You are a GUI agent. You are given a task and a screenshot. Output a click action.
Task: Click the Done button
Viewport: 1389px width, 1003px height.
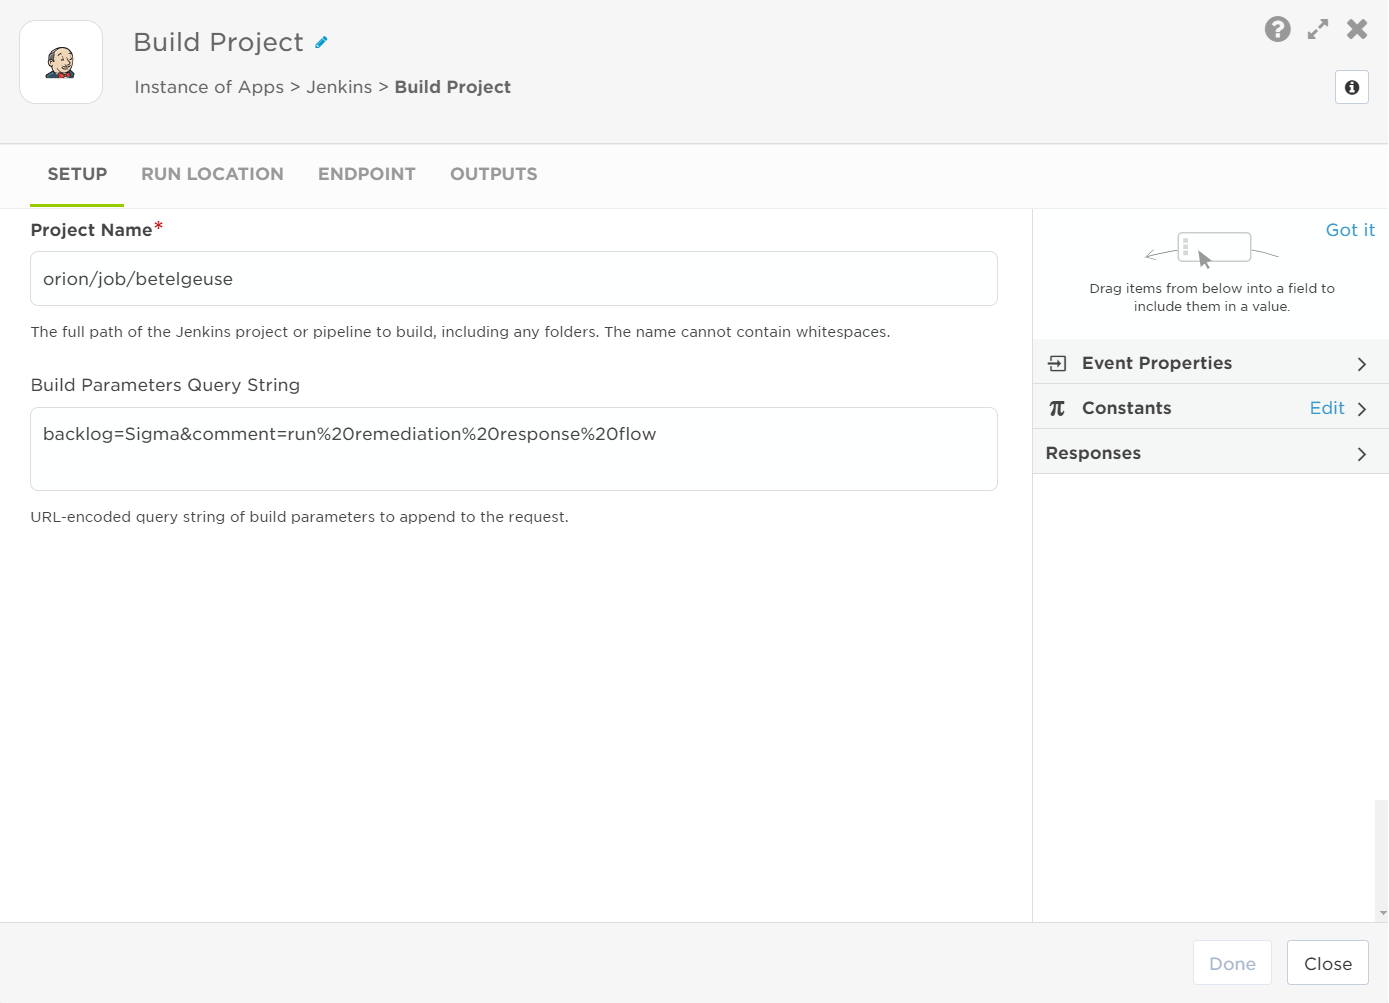point(1232,964)
